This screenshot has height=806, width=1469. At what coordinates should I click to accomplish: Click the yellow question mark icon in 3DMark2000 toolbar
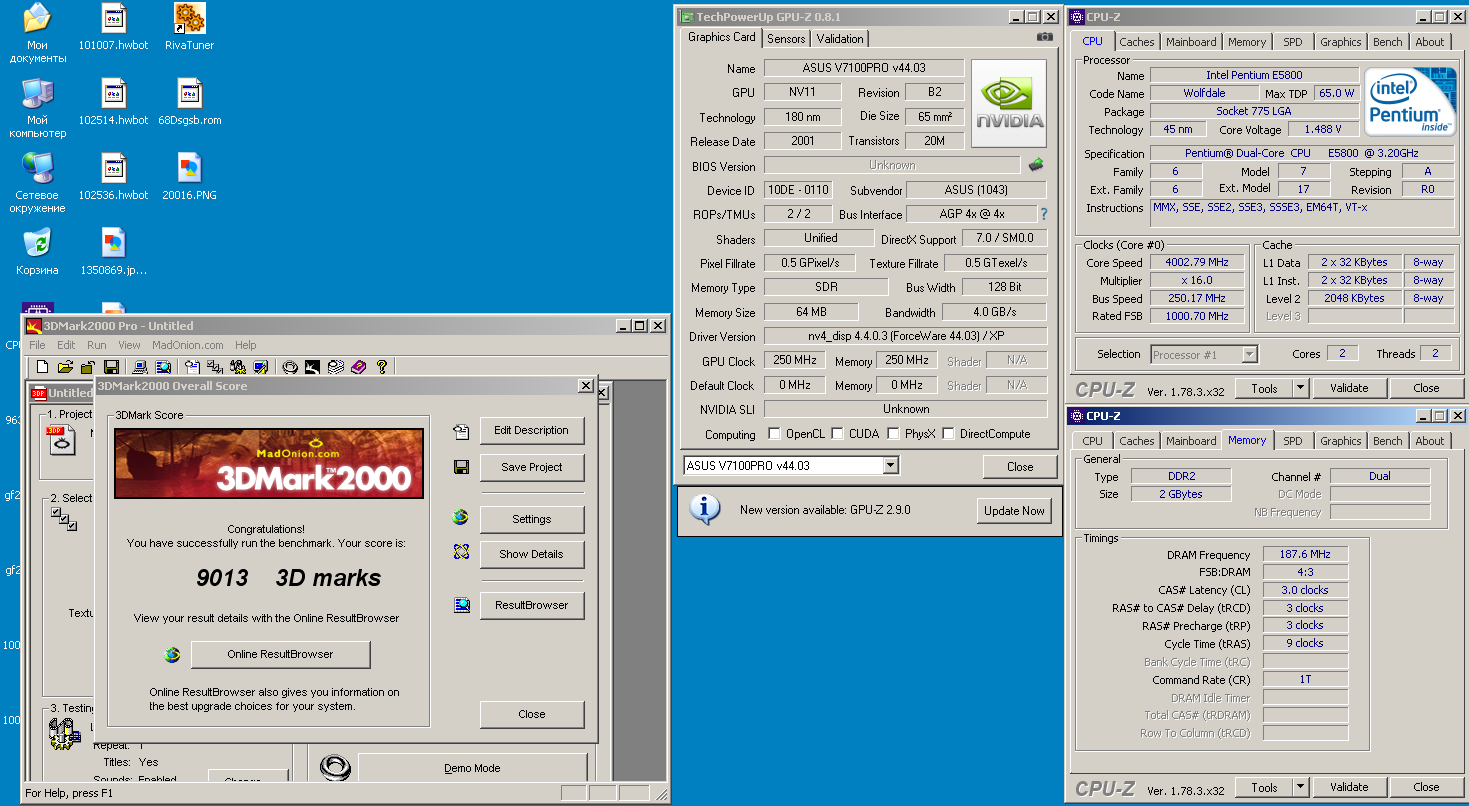(381, 367)
